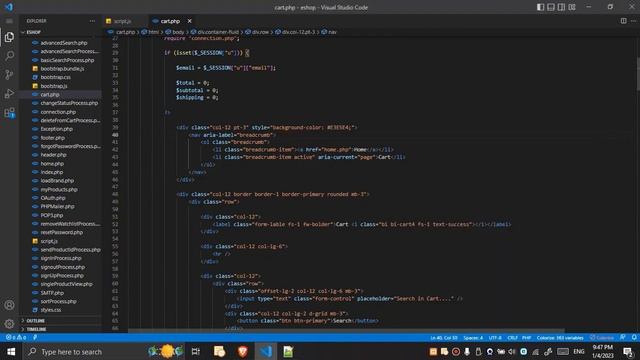Open connection.php file
The height and width of the screenshot is (360, 640).
(58, 112)
